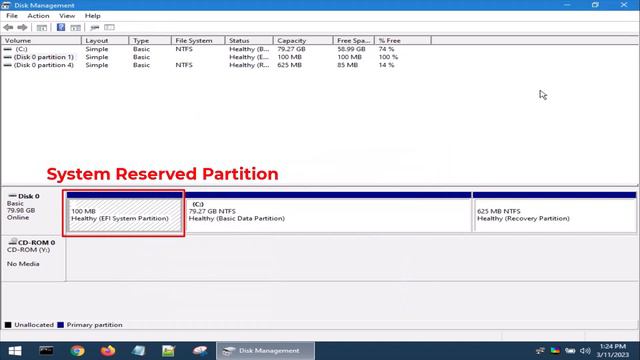640x360 pixels.
Task: Click the Healthy (B... status cell of (C:)
Action: click(x=249, y=49)
